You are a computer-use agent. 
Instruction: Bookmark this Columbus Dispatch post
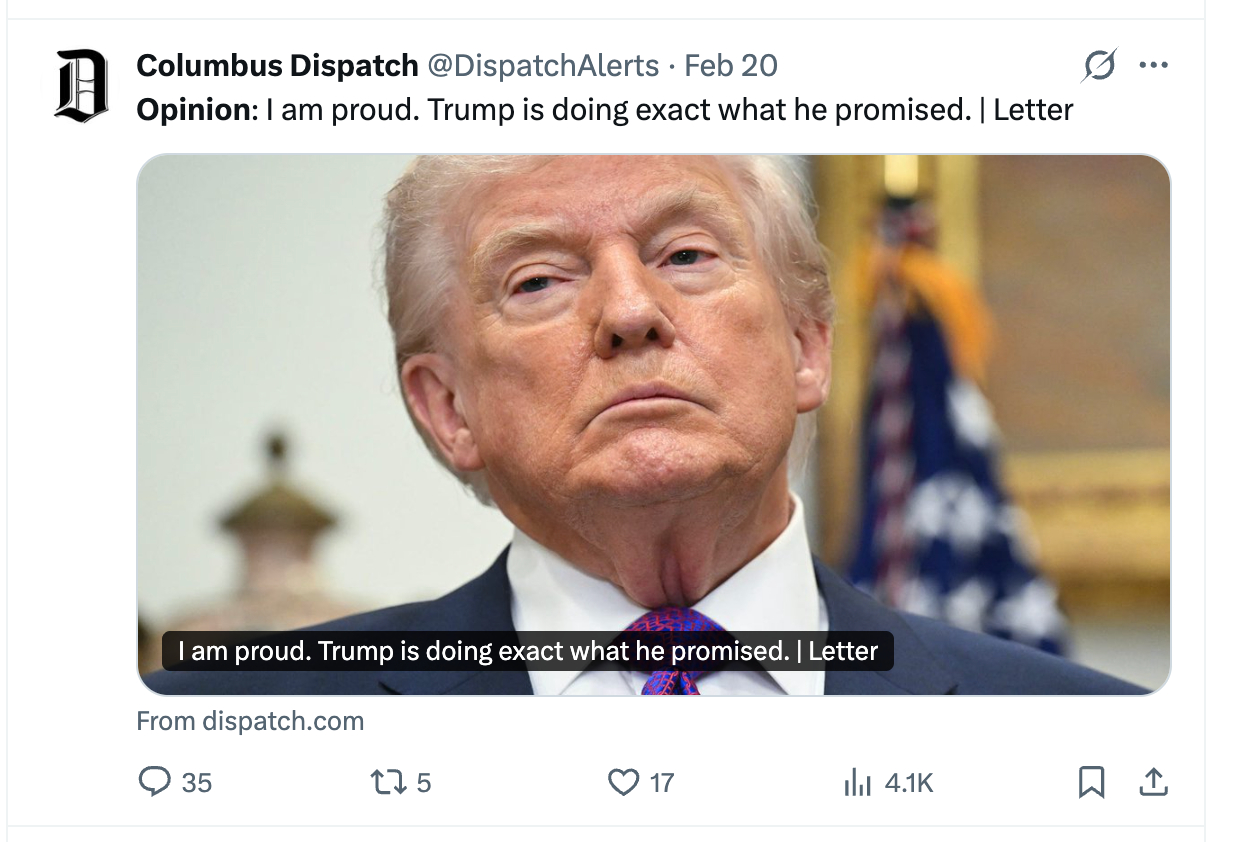tap(1091, 781)
